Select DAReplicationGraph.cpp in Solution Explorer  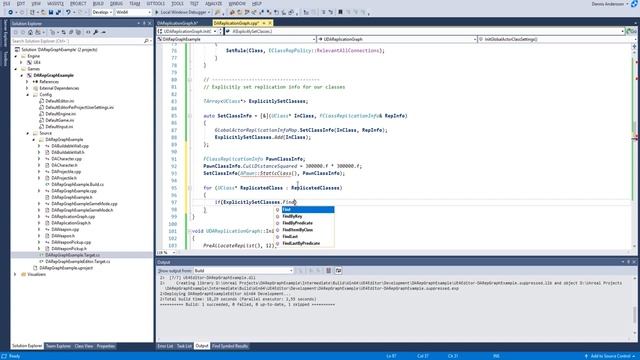pyautogui.click(x=73, y=217)
